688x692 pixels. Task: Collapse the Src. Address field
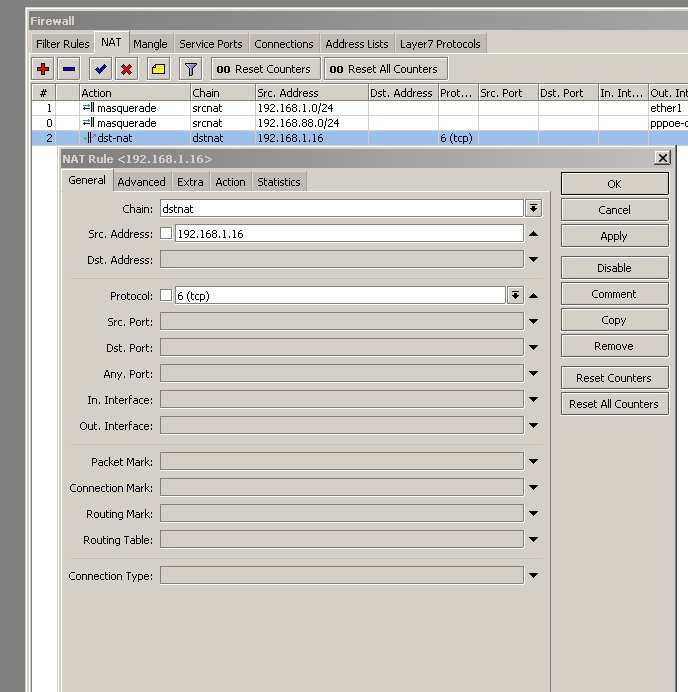(534, 234)
